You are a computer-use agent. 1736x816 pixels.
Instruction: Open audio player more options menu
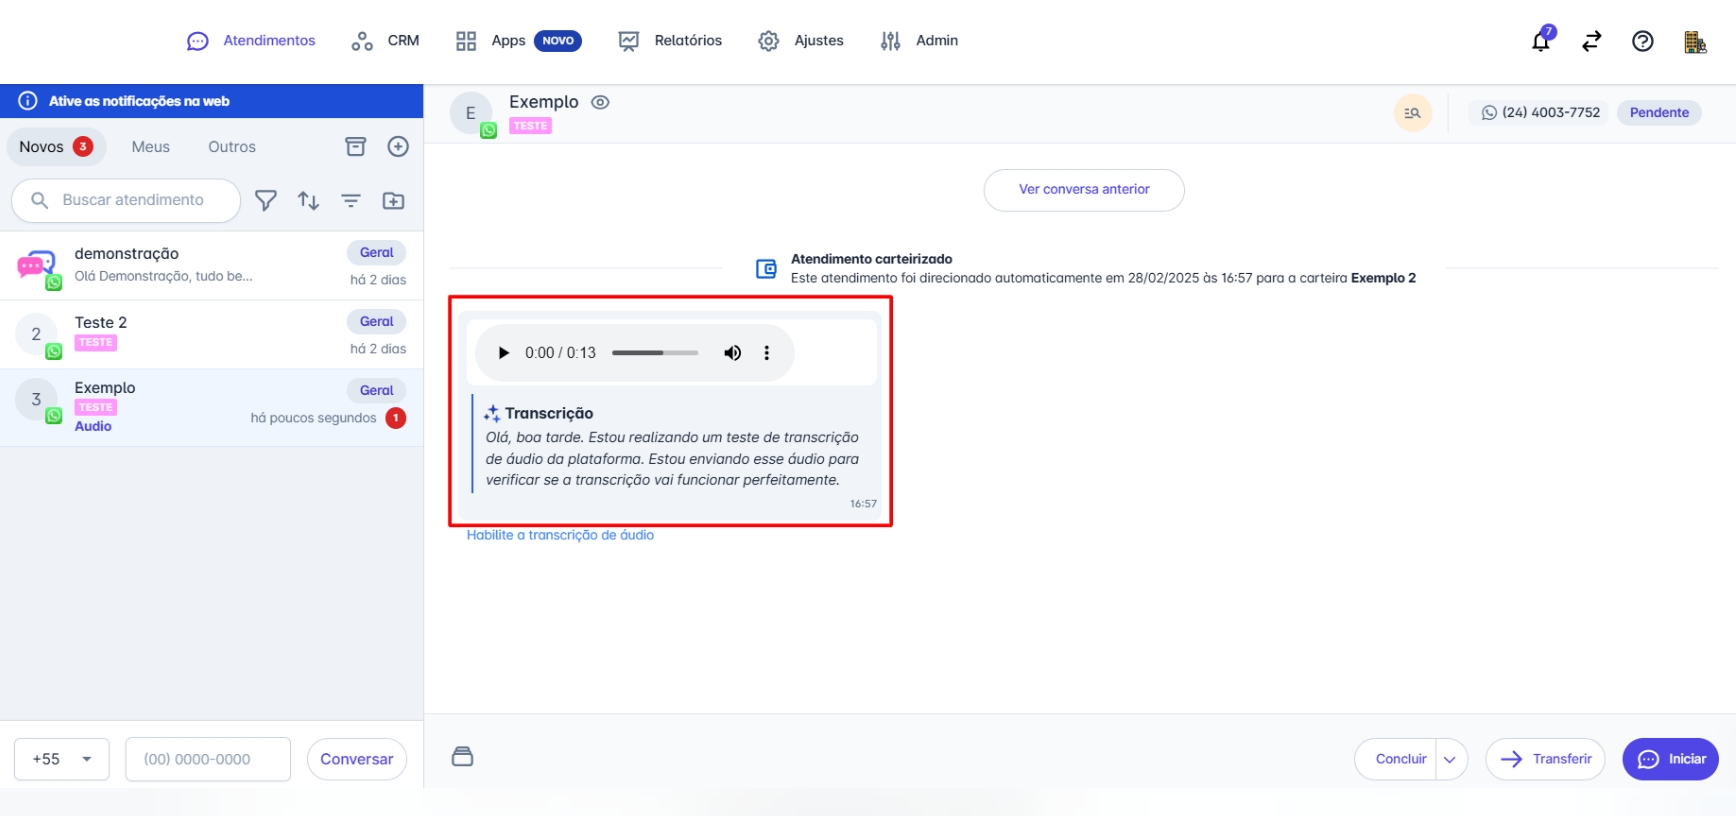767,353
